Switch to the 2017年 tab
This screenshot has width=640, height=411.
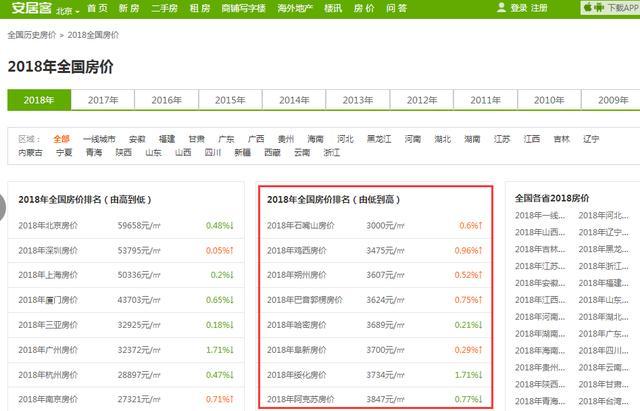103,100
